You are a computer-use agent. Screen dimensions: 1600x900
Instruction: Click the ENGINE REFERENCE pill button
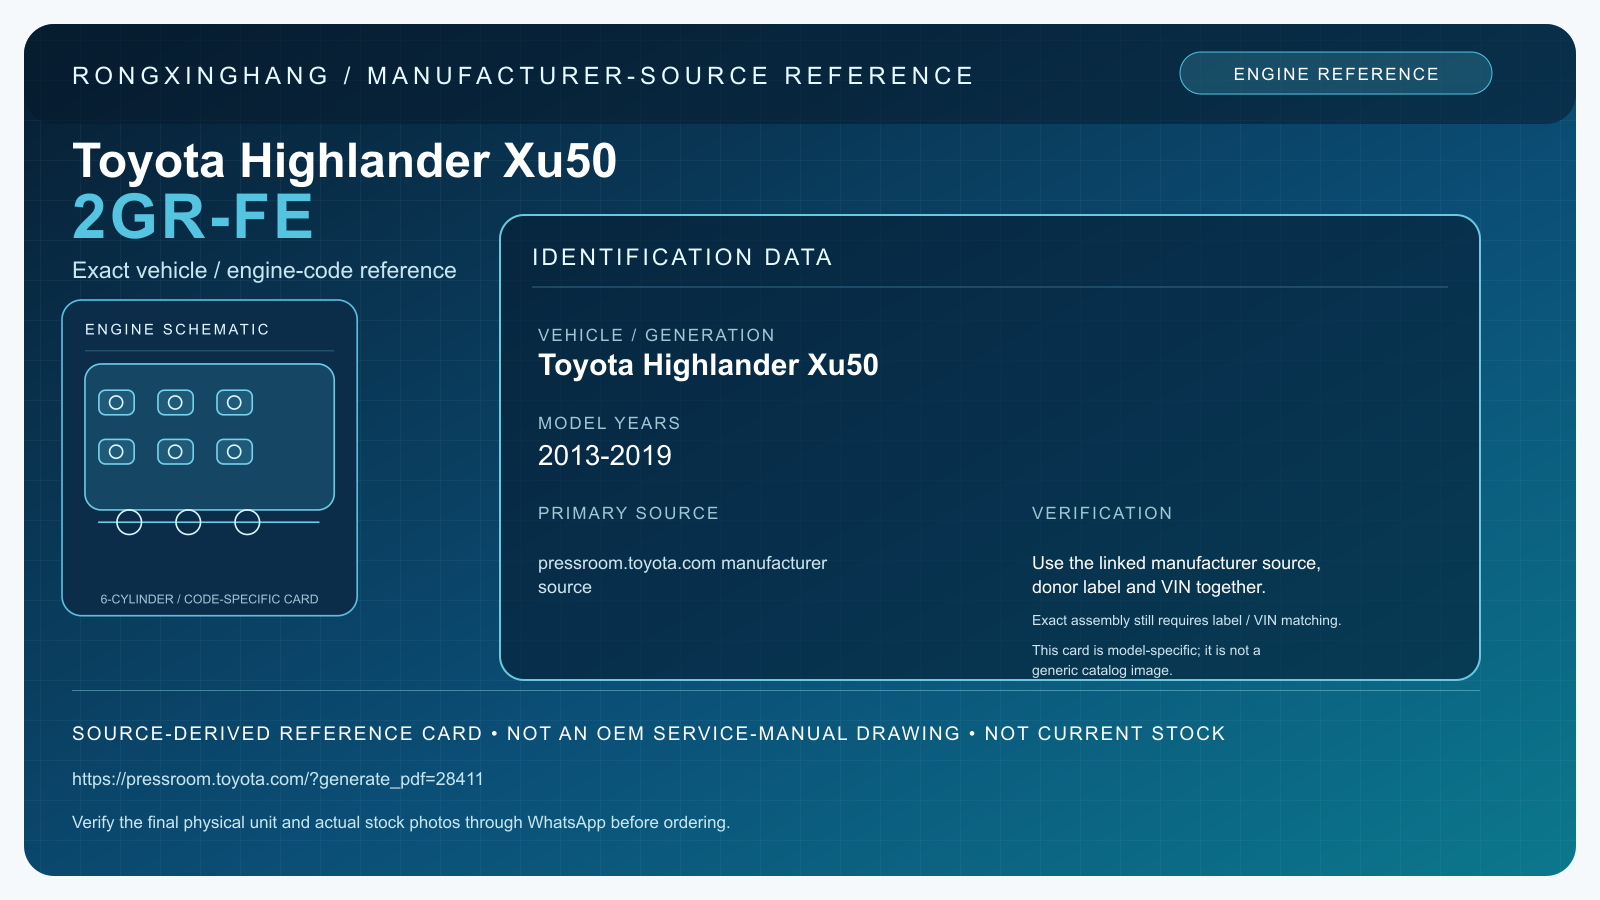pos(1335,74)
